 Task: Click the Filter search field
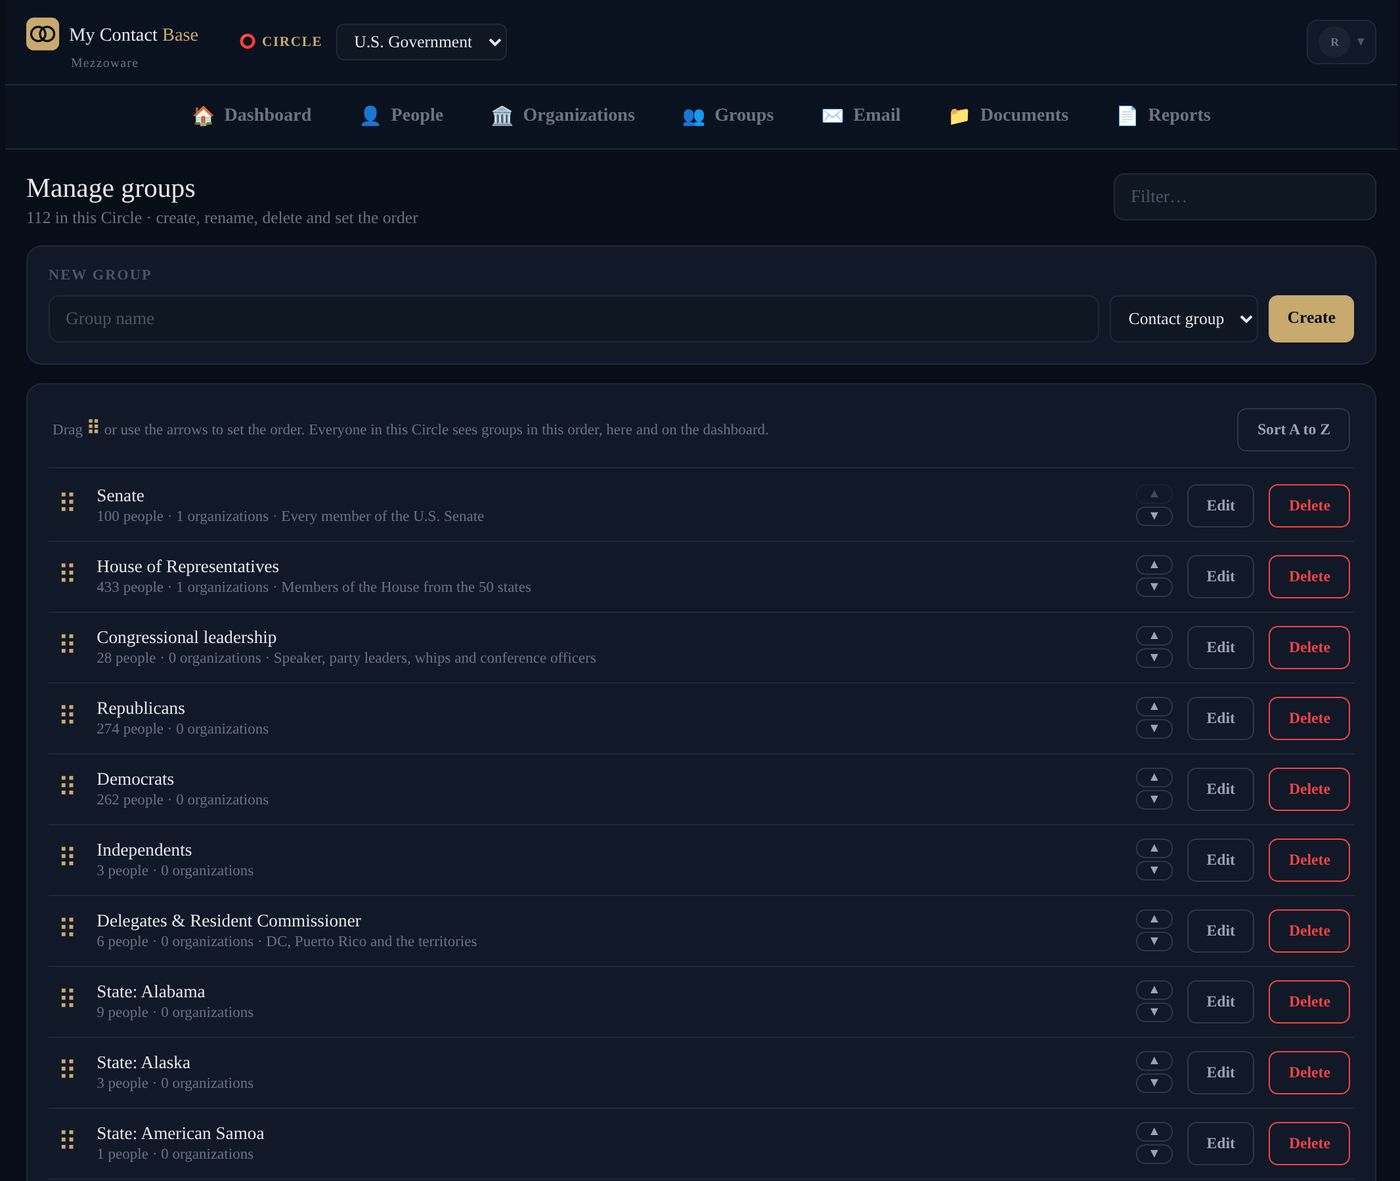click(x=1244, y=197)
